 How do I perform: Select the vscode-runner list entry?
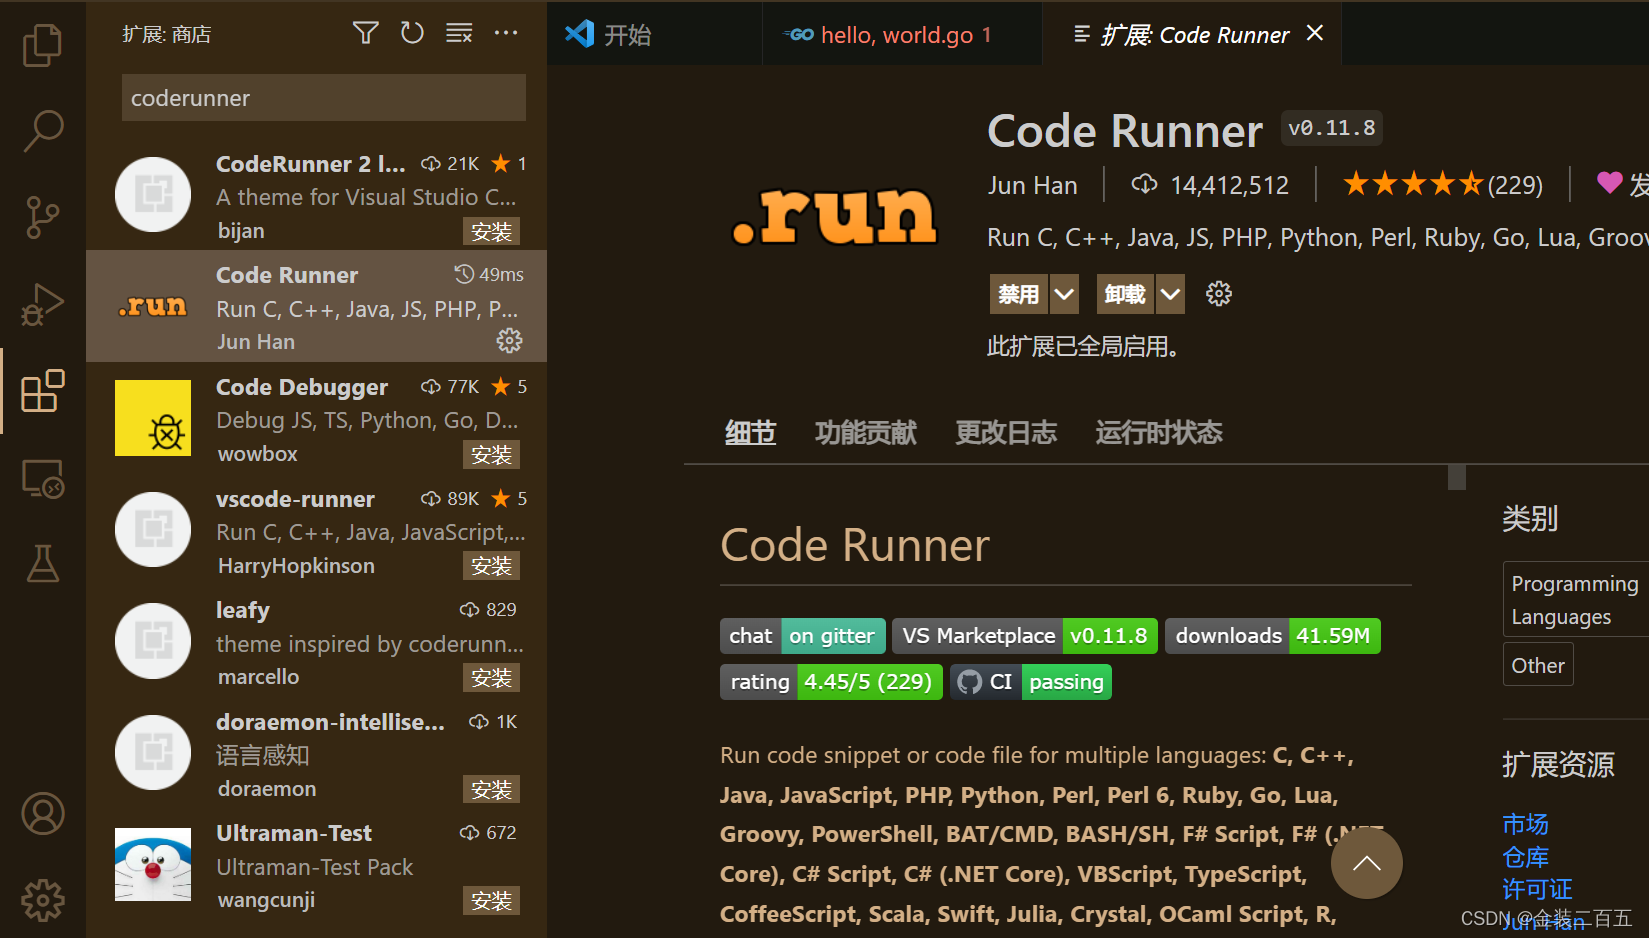[x=316, y=530]
